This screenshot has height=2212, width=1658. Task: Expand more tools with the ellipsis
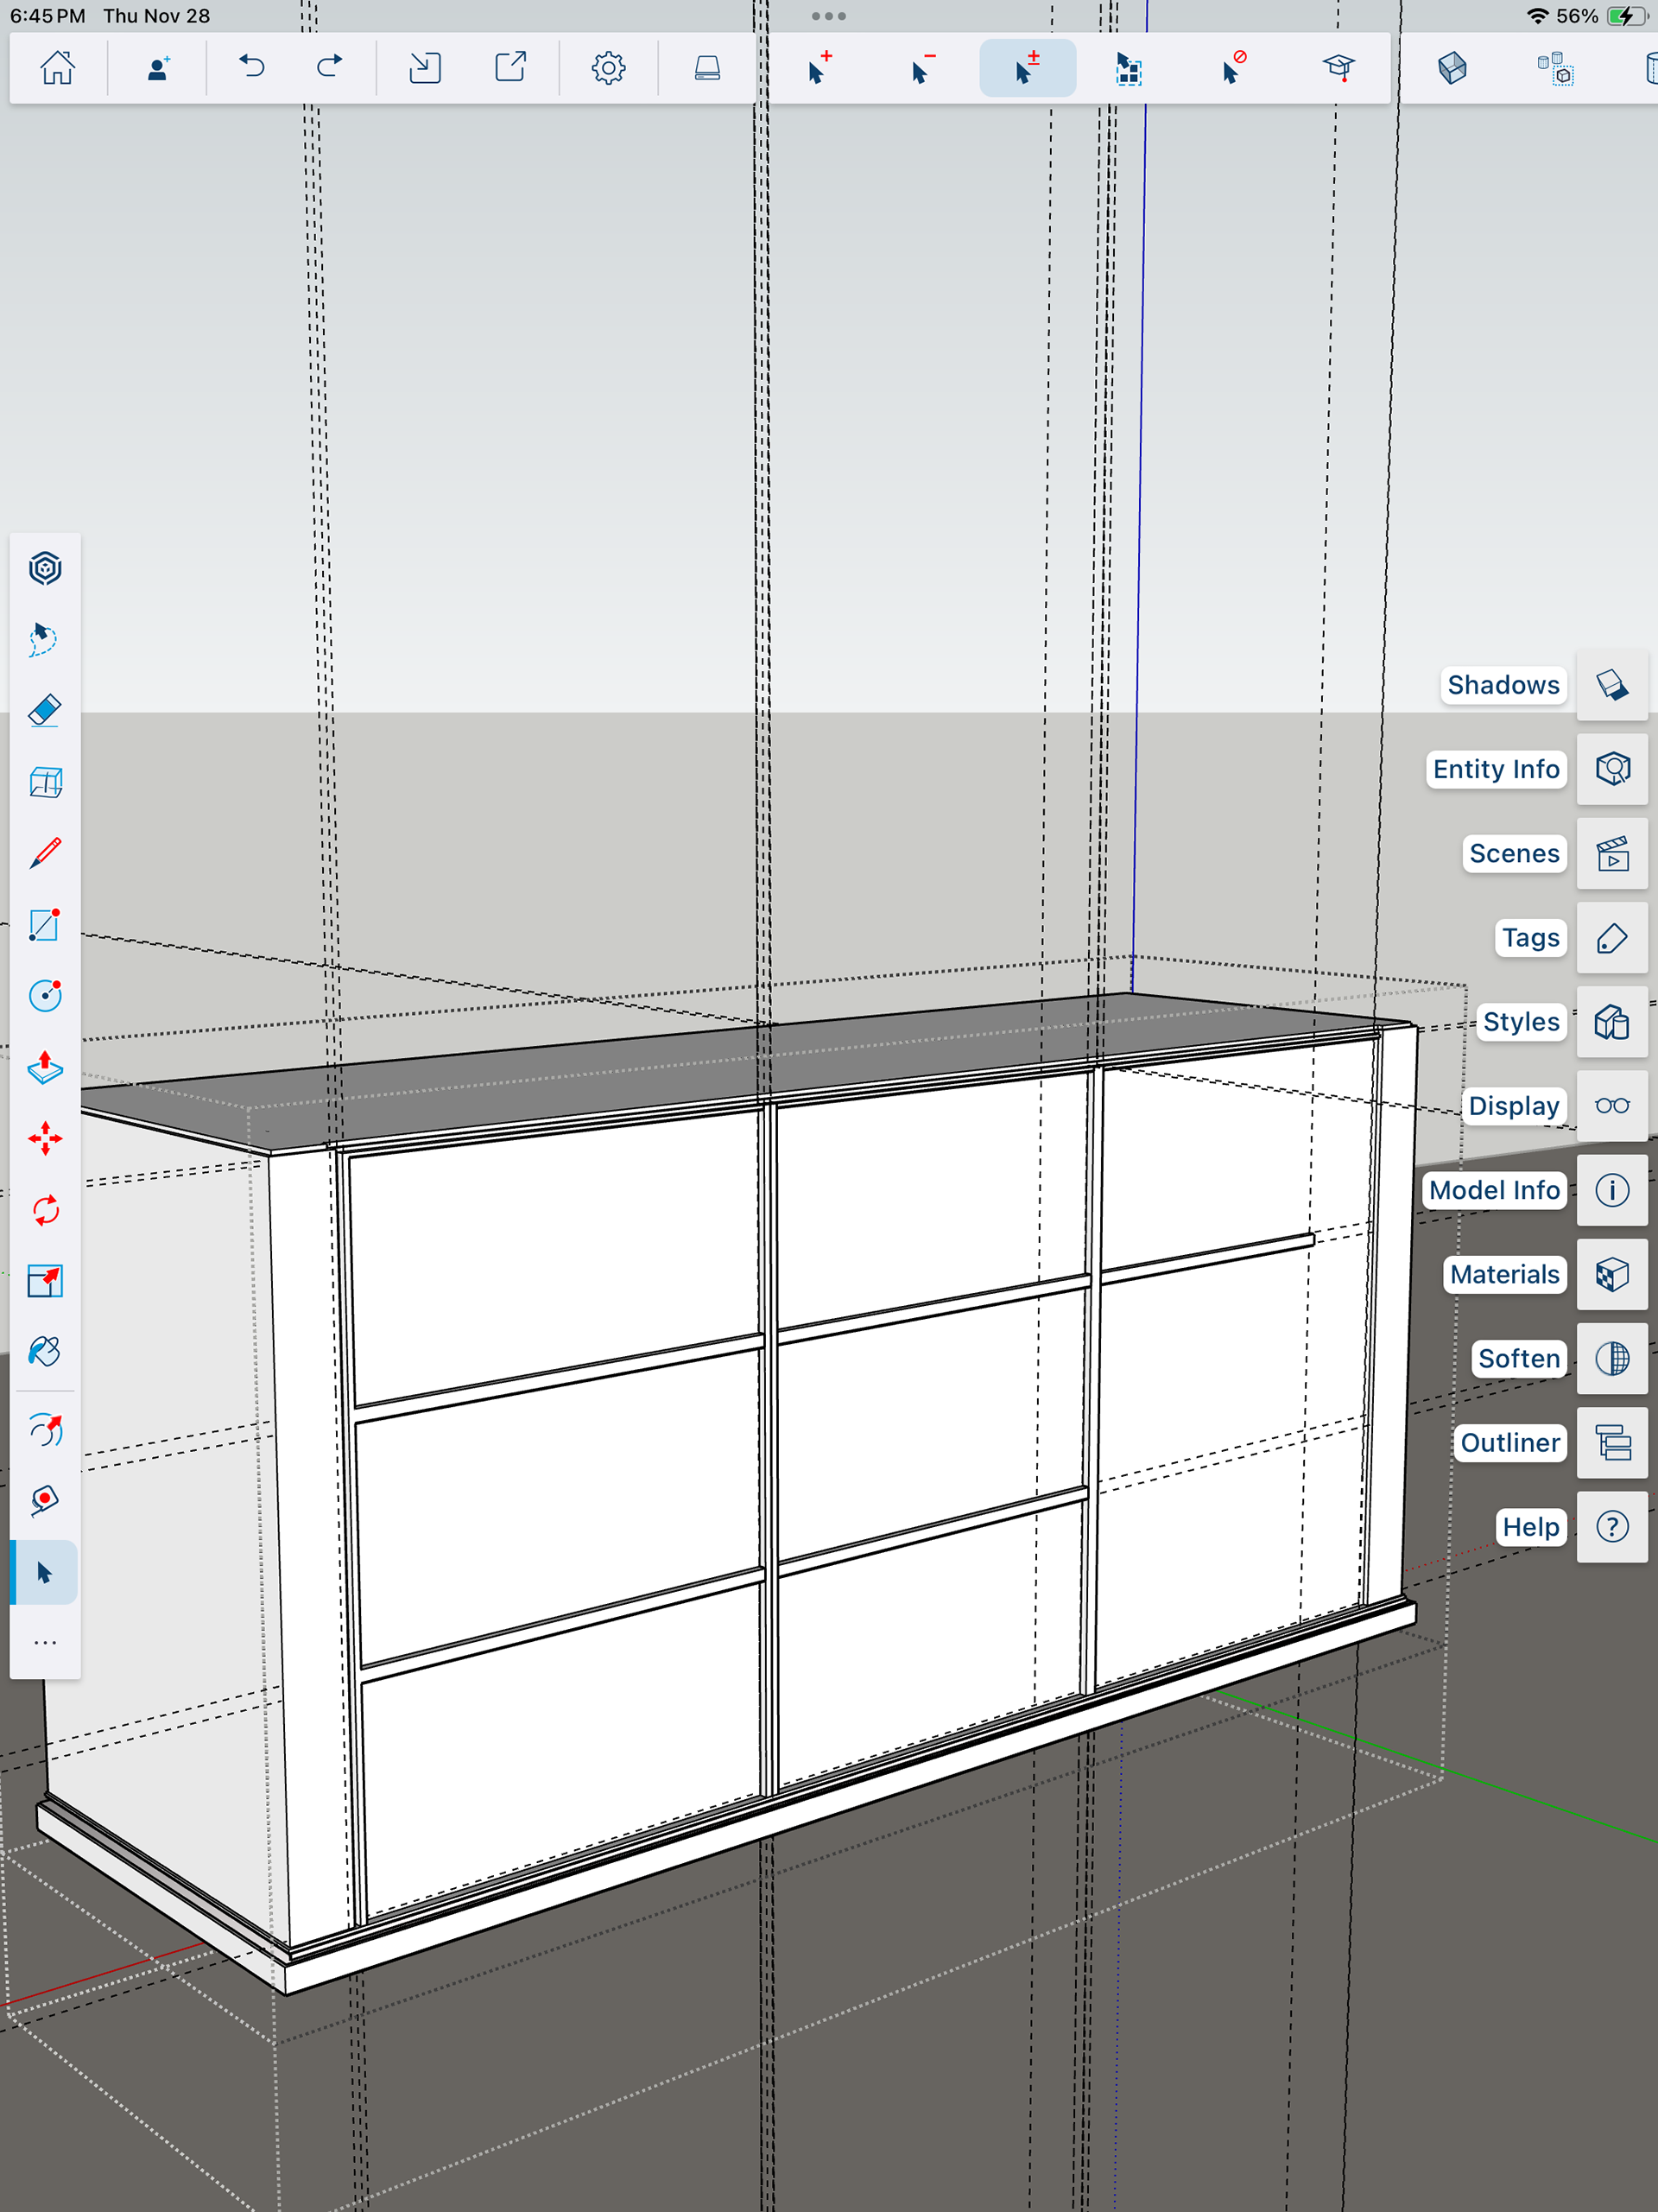45,1643
